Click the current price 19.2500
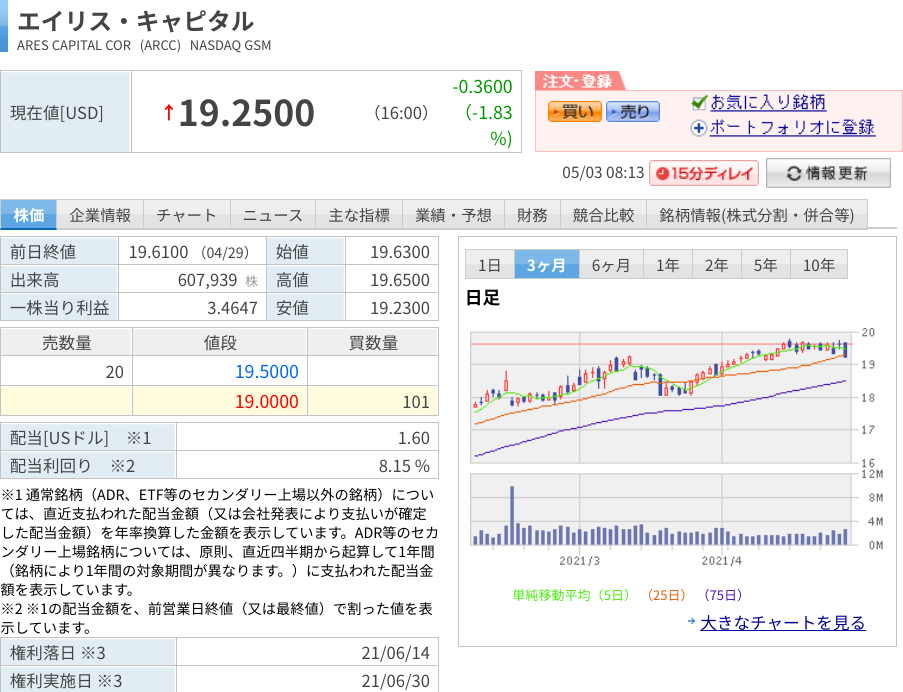This screenshot has width=903, height=692. (x=246, y=113)
